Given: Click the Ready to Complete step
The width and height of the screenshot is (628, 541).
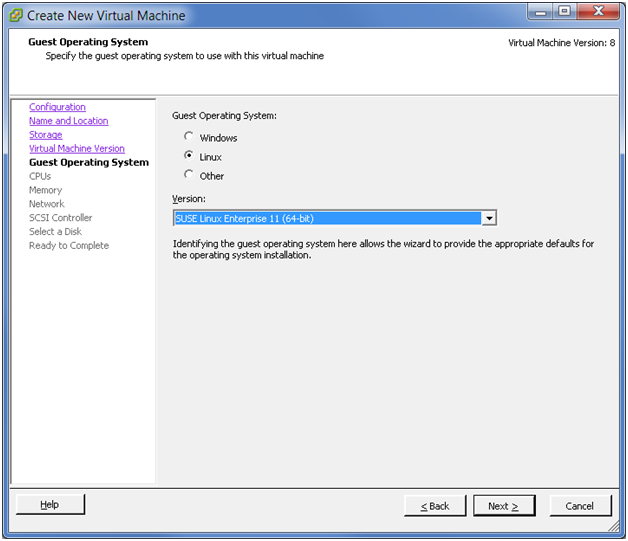Looking at the screenshot, I should tap(69, 245).
